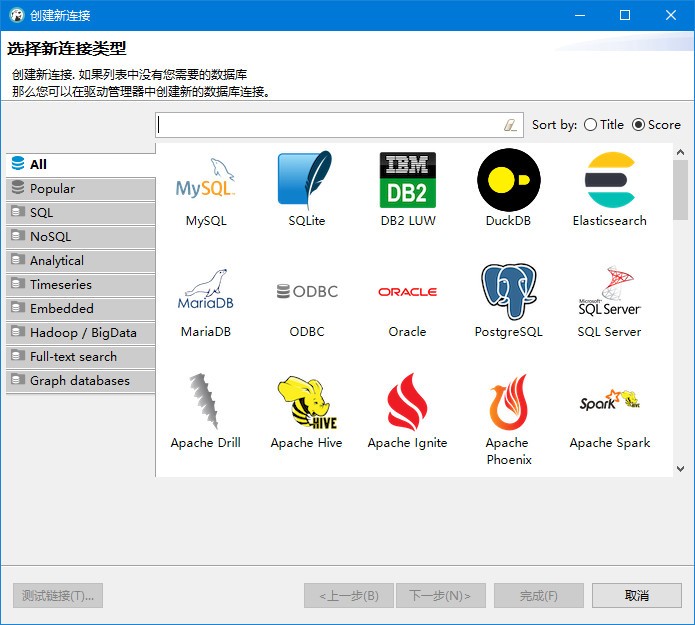The width and height of the screenshot is (695, 625).
Task: Switch to Full-text search category
Action: click(81, 357)
